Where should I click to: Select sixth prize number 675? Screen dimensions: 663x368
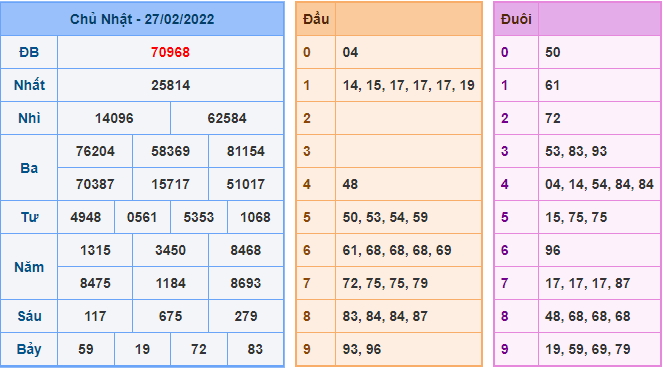[x=170, y=316]
